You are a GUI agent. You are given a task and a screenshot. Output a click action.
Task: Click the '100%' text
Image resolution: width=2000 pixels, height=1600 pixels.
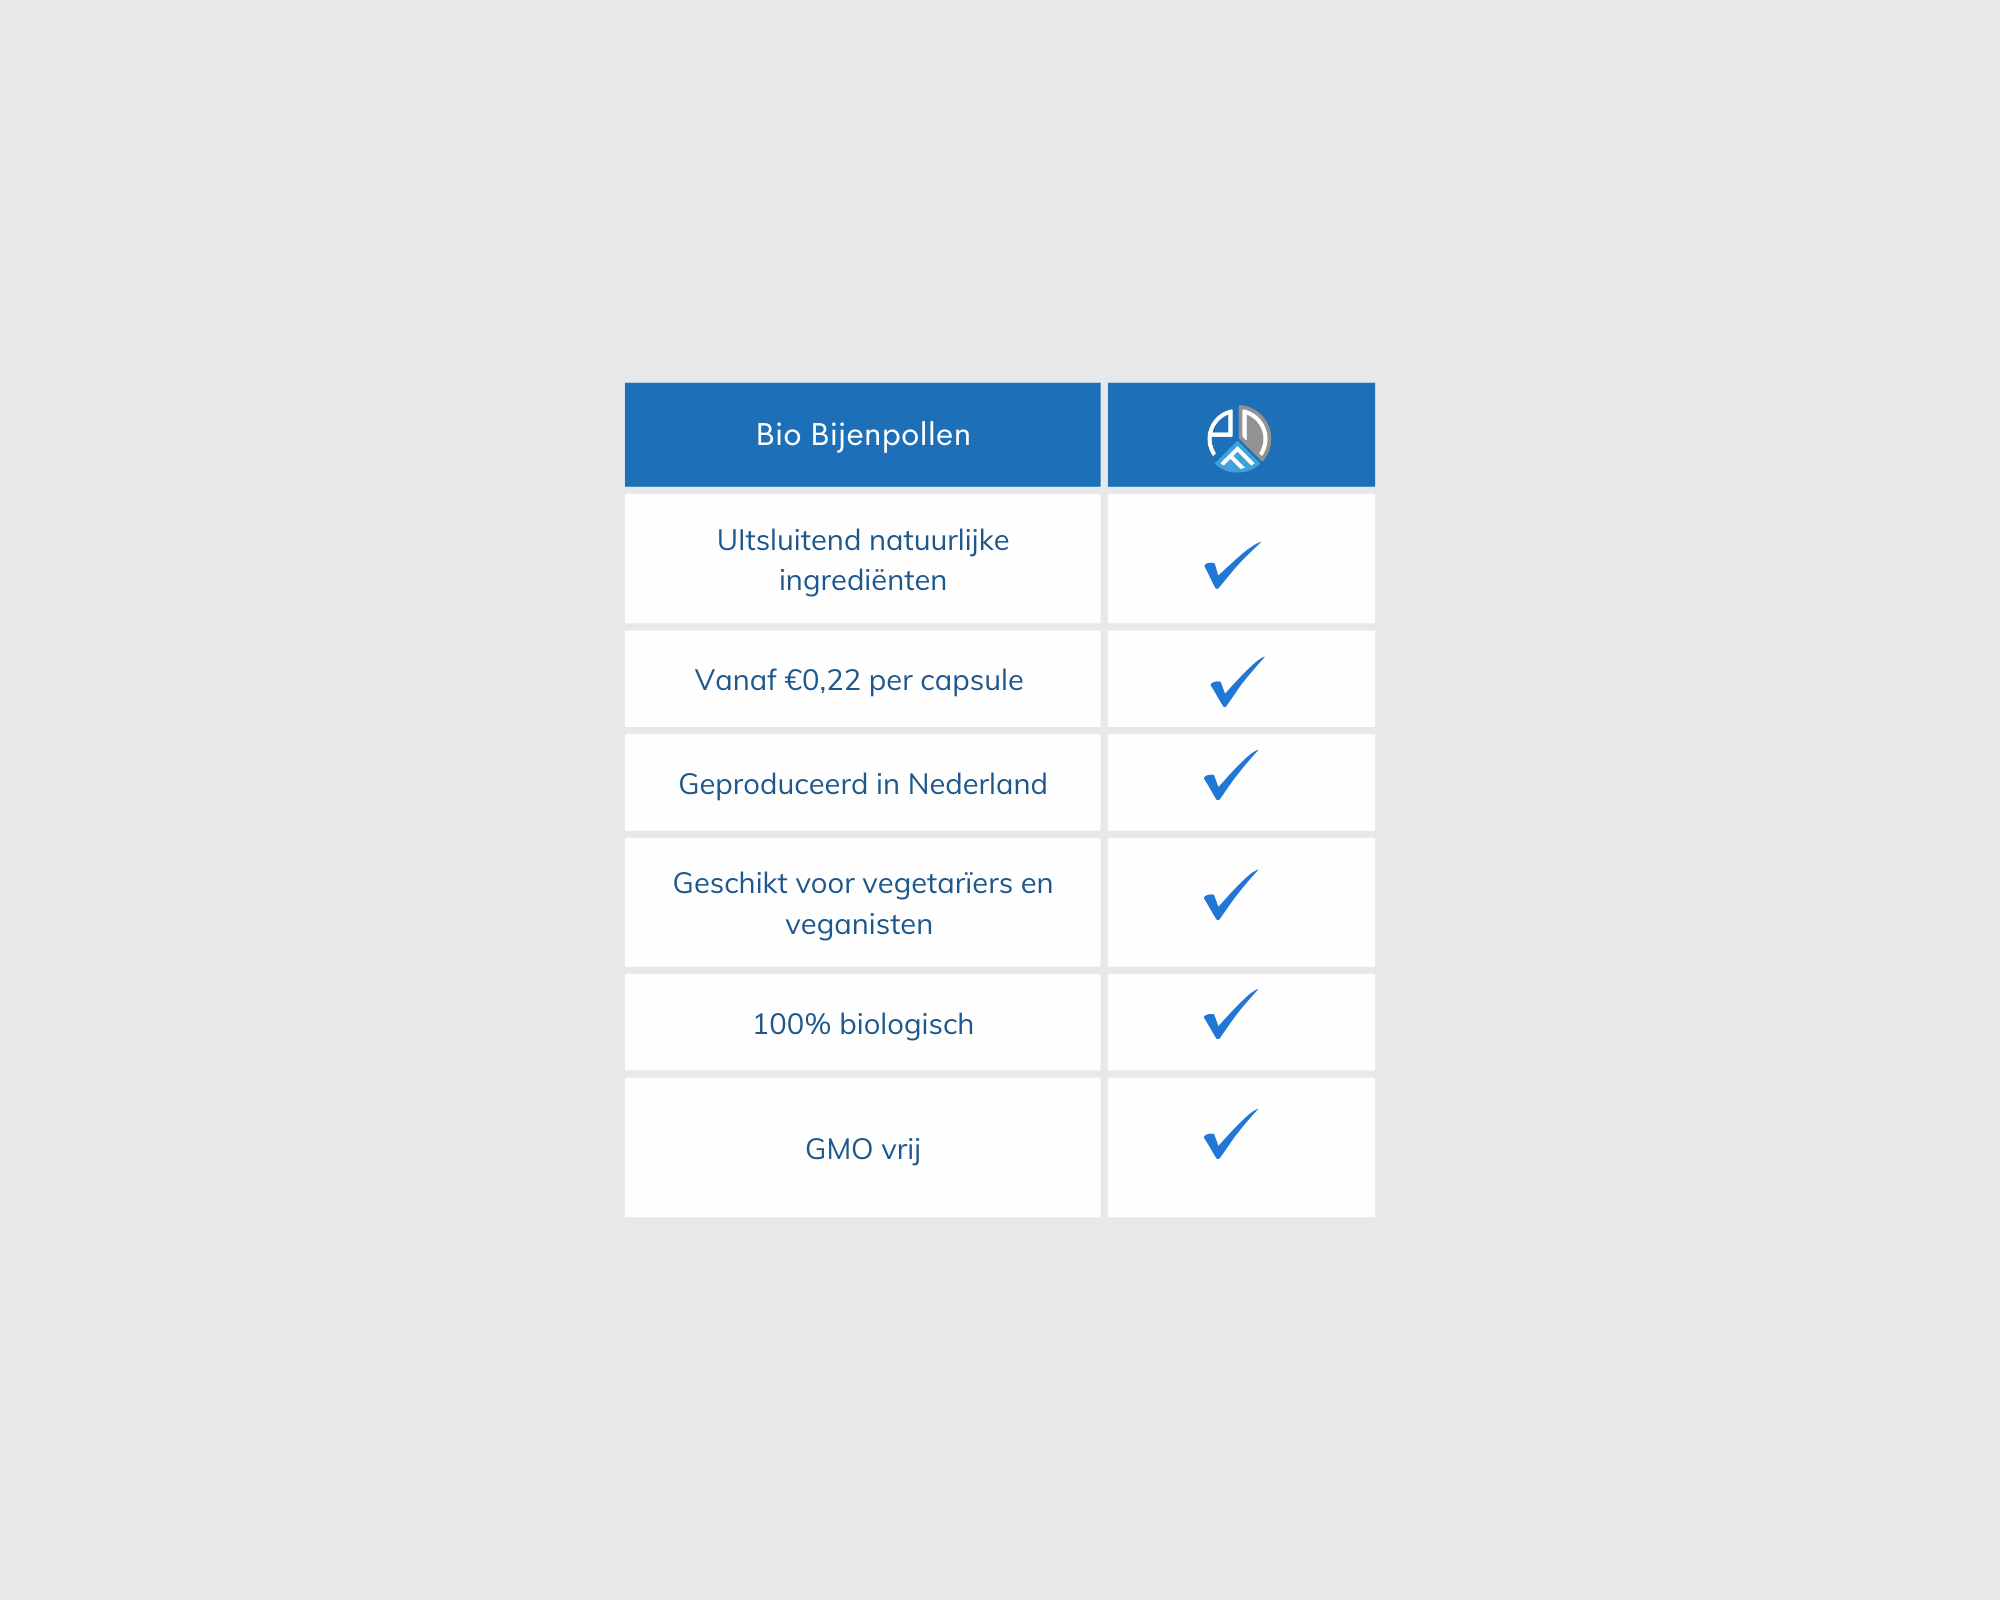tap(791, 1024)
